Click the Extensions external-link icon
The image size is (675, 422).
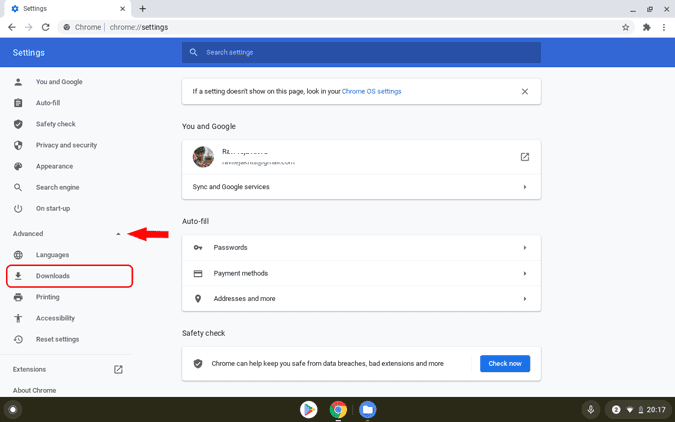[118, 369]
